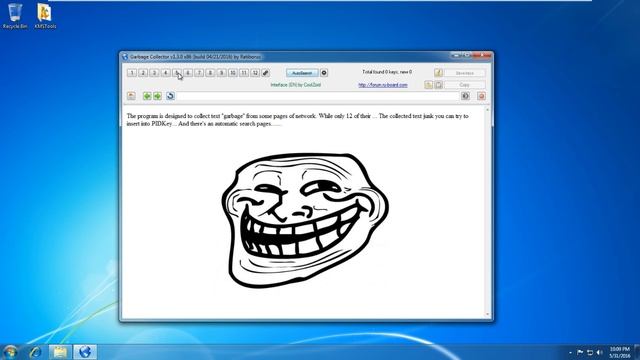Select page button 4
Image resolution: width=640 pixels, height=360 pixels.
[x=165, y=73]
